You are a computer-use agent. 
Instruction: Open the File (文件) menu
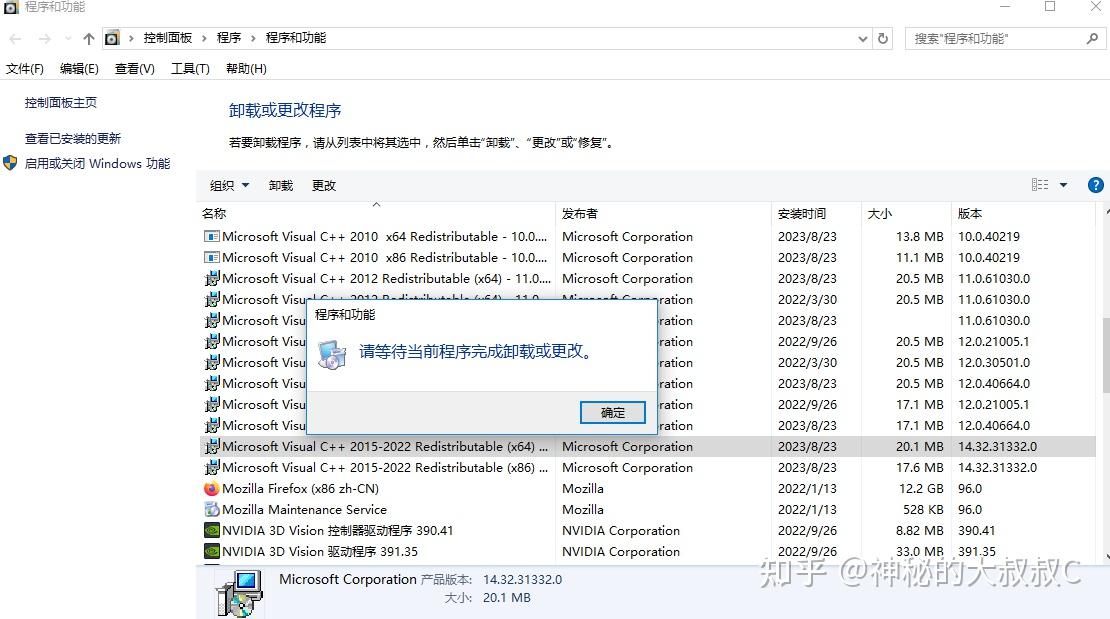point(25,69)
